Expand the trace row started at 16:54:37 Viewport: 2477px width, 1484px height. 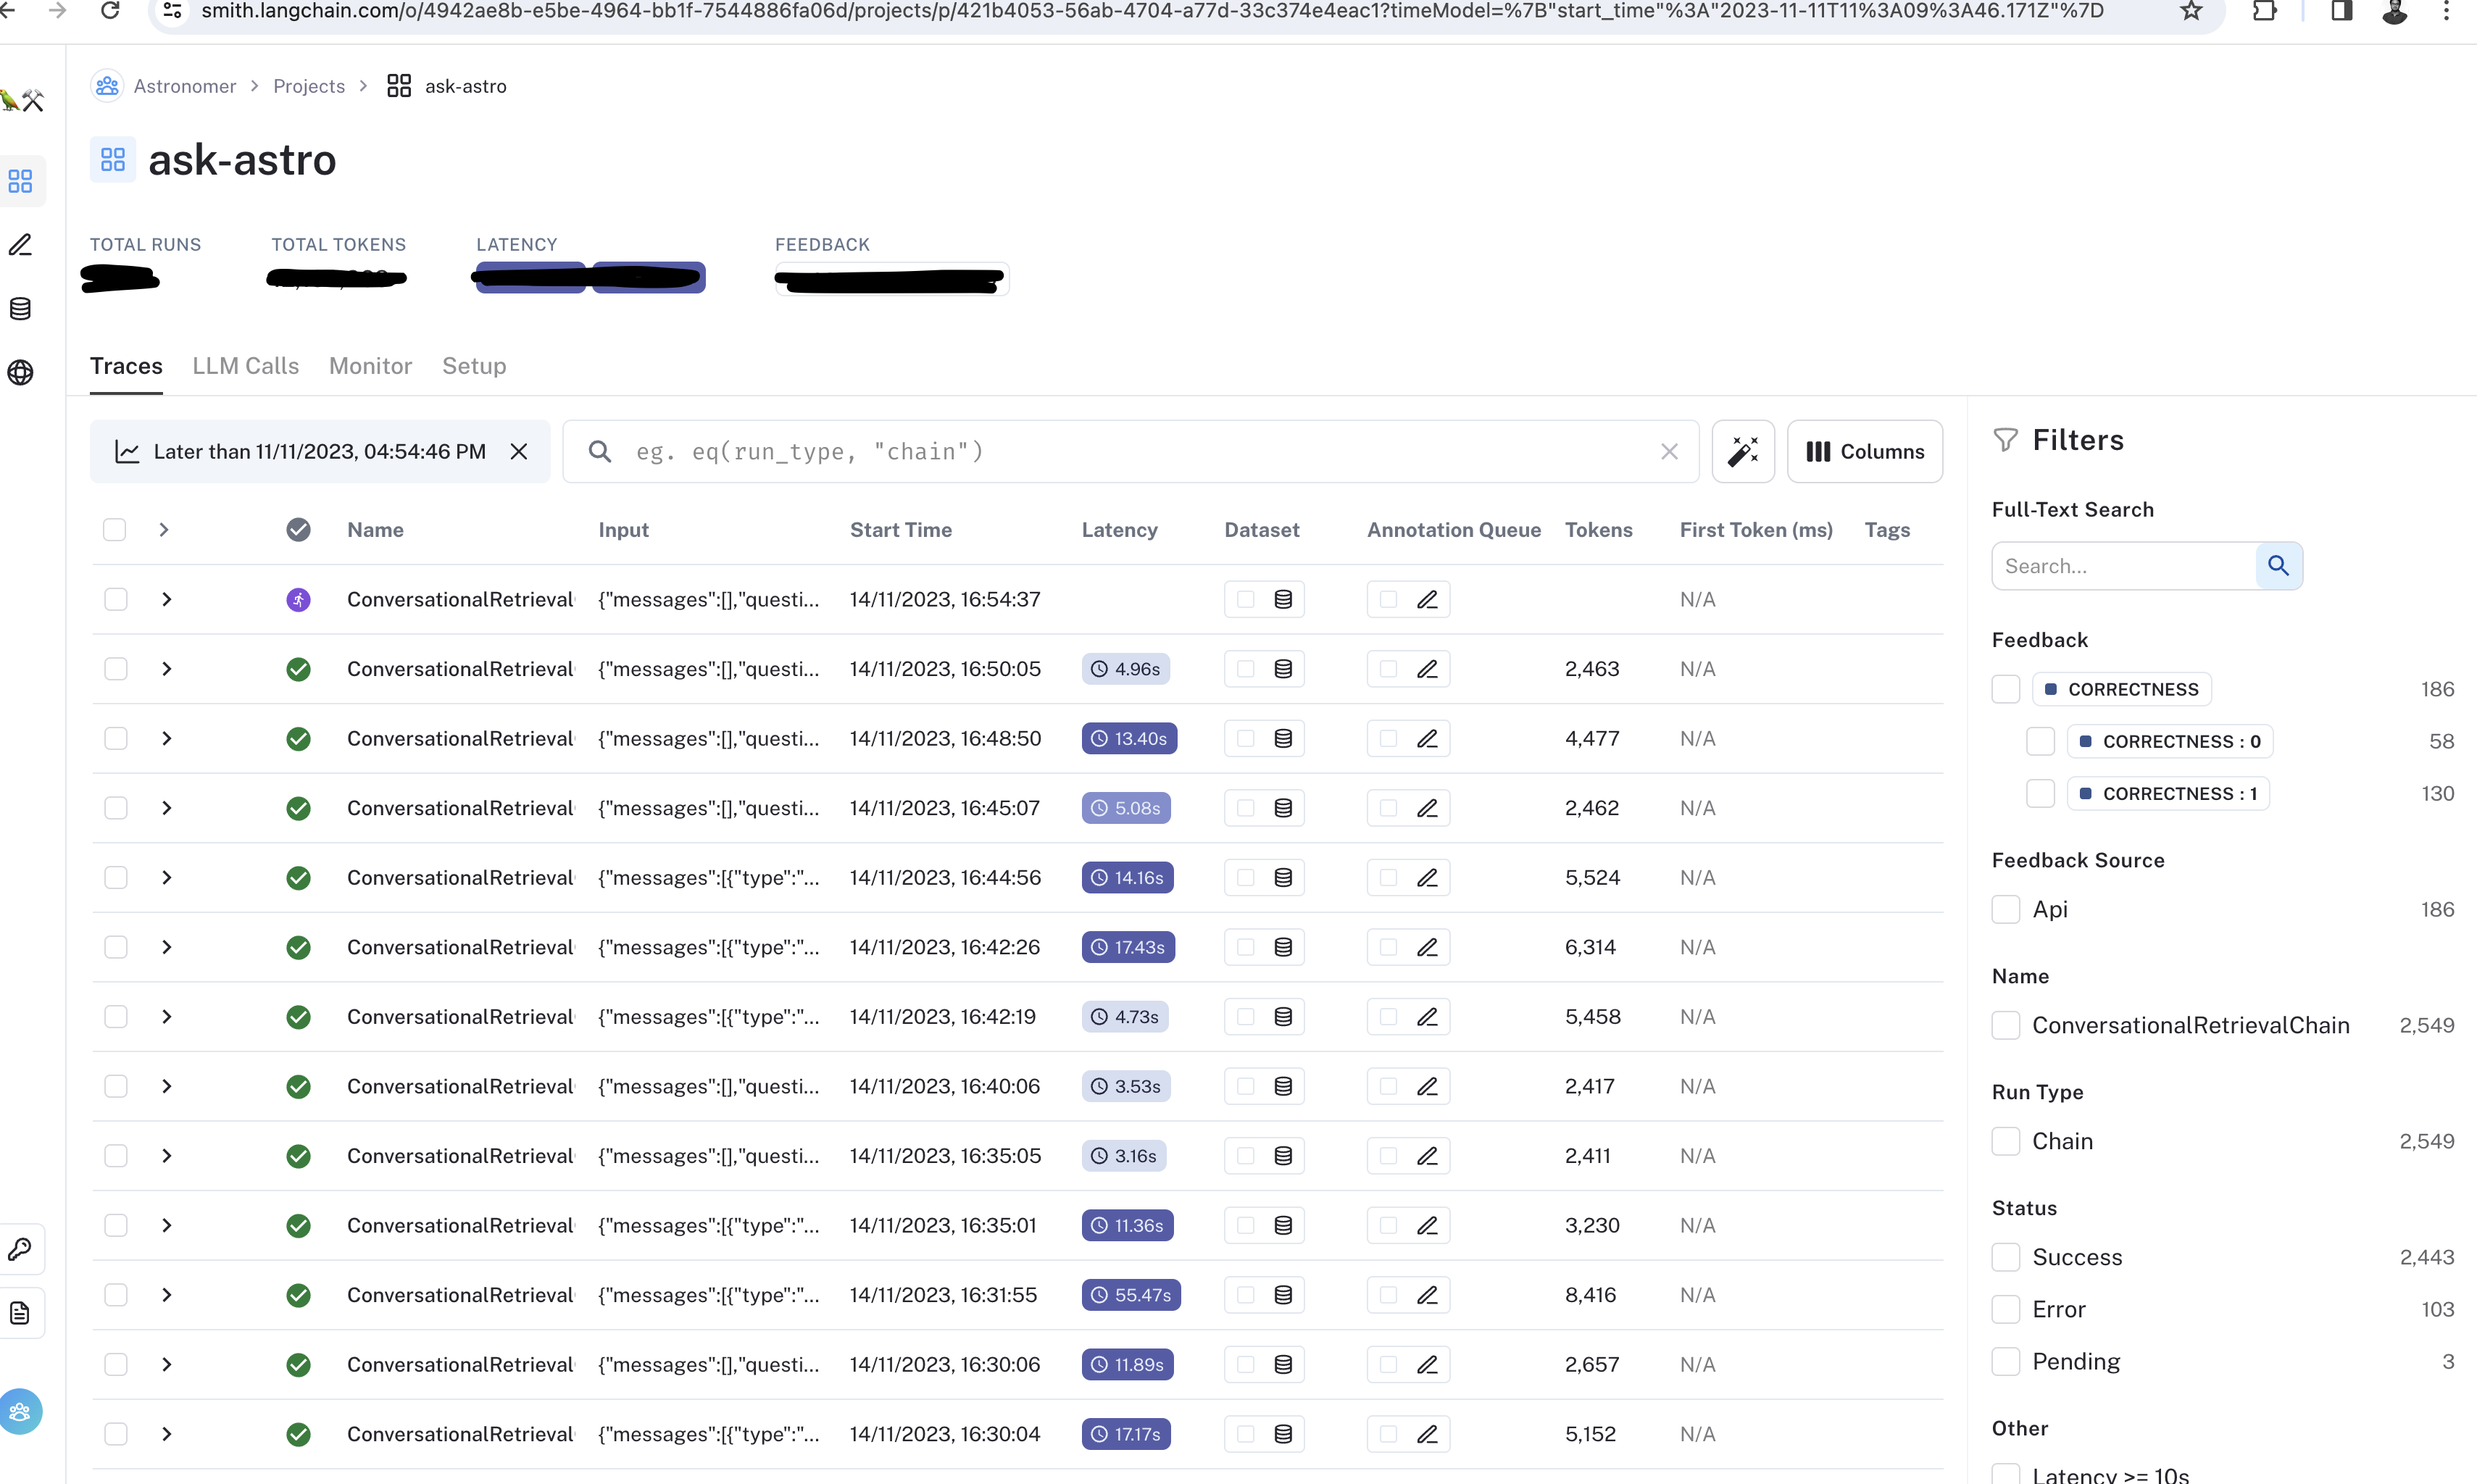tap(167, 600)
